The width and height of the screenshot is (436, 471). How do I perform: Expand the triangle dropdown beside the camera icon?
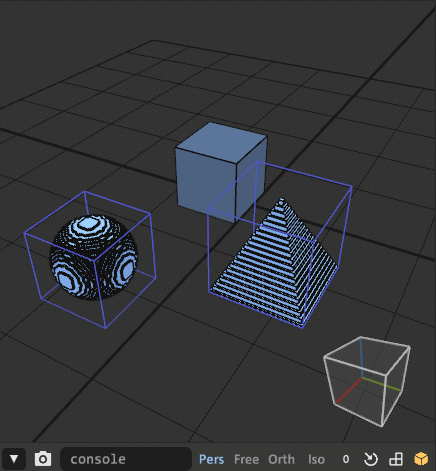[14, 459]
